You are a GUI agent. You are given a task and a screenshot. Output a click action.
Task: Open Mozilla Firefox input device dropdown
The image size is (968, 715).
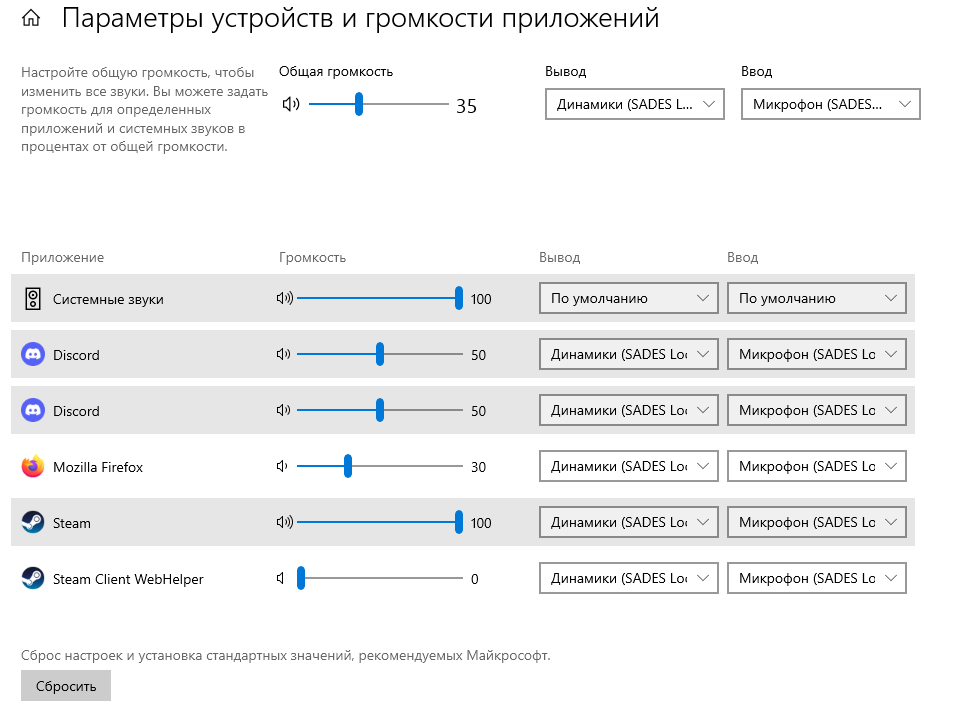coord(817,466)
